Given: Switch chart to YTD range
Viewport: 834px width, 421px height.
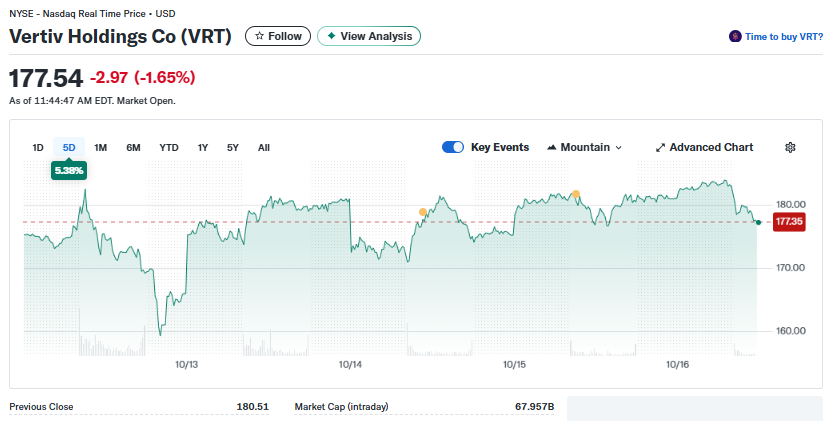Looking at the screenshot, I should point(169,147).
